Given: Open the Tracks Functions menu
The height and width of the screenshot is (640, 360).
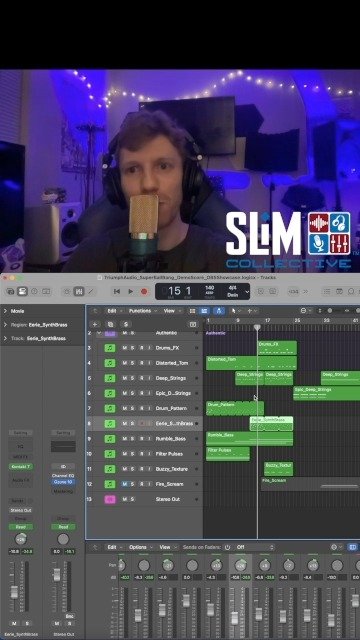Looking at the screenshot, I should tap(143, 311).
